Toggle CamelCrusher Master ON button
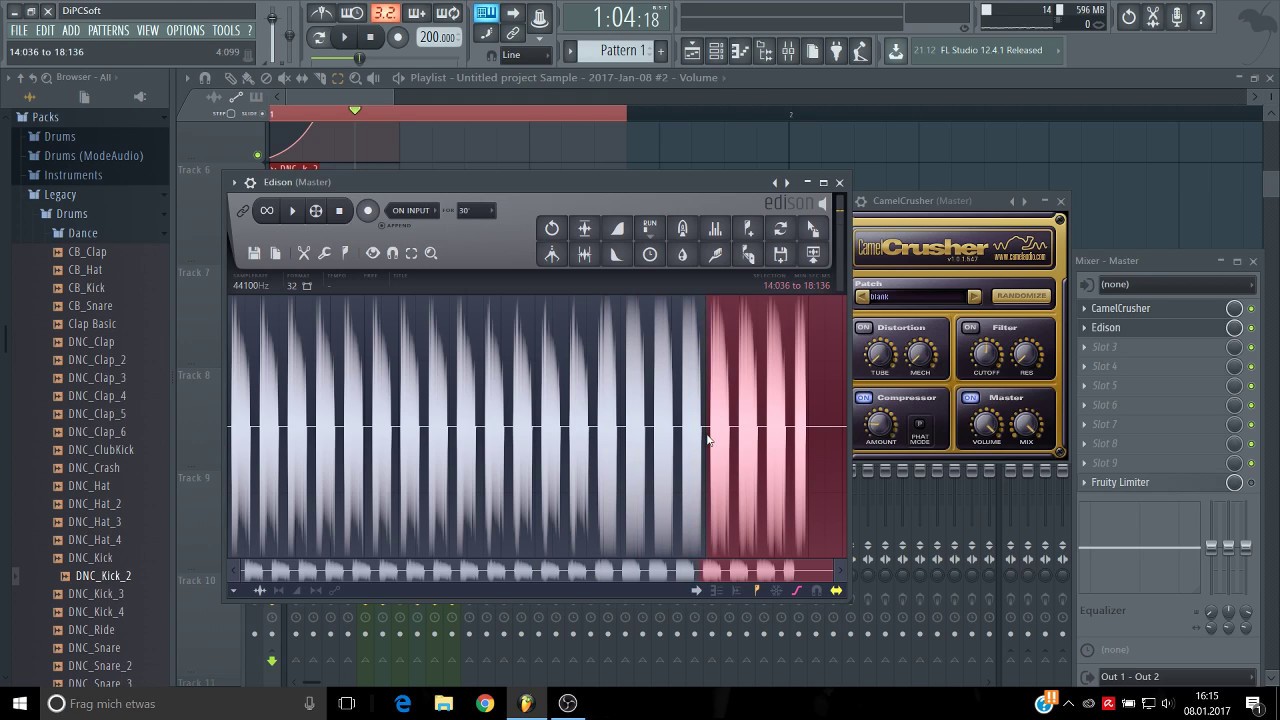 coord(970,398)
